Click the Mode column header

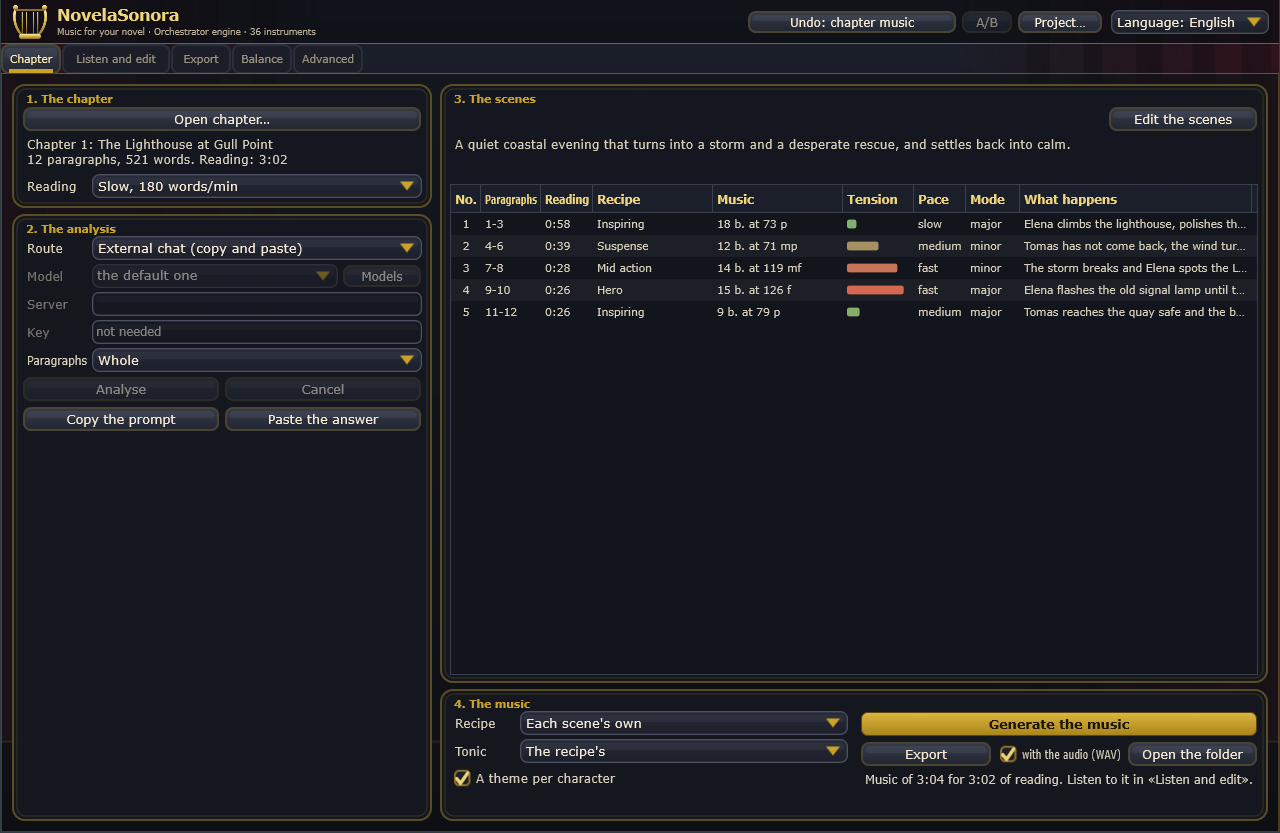992,199
